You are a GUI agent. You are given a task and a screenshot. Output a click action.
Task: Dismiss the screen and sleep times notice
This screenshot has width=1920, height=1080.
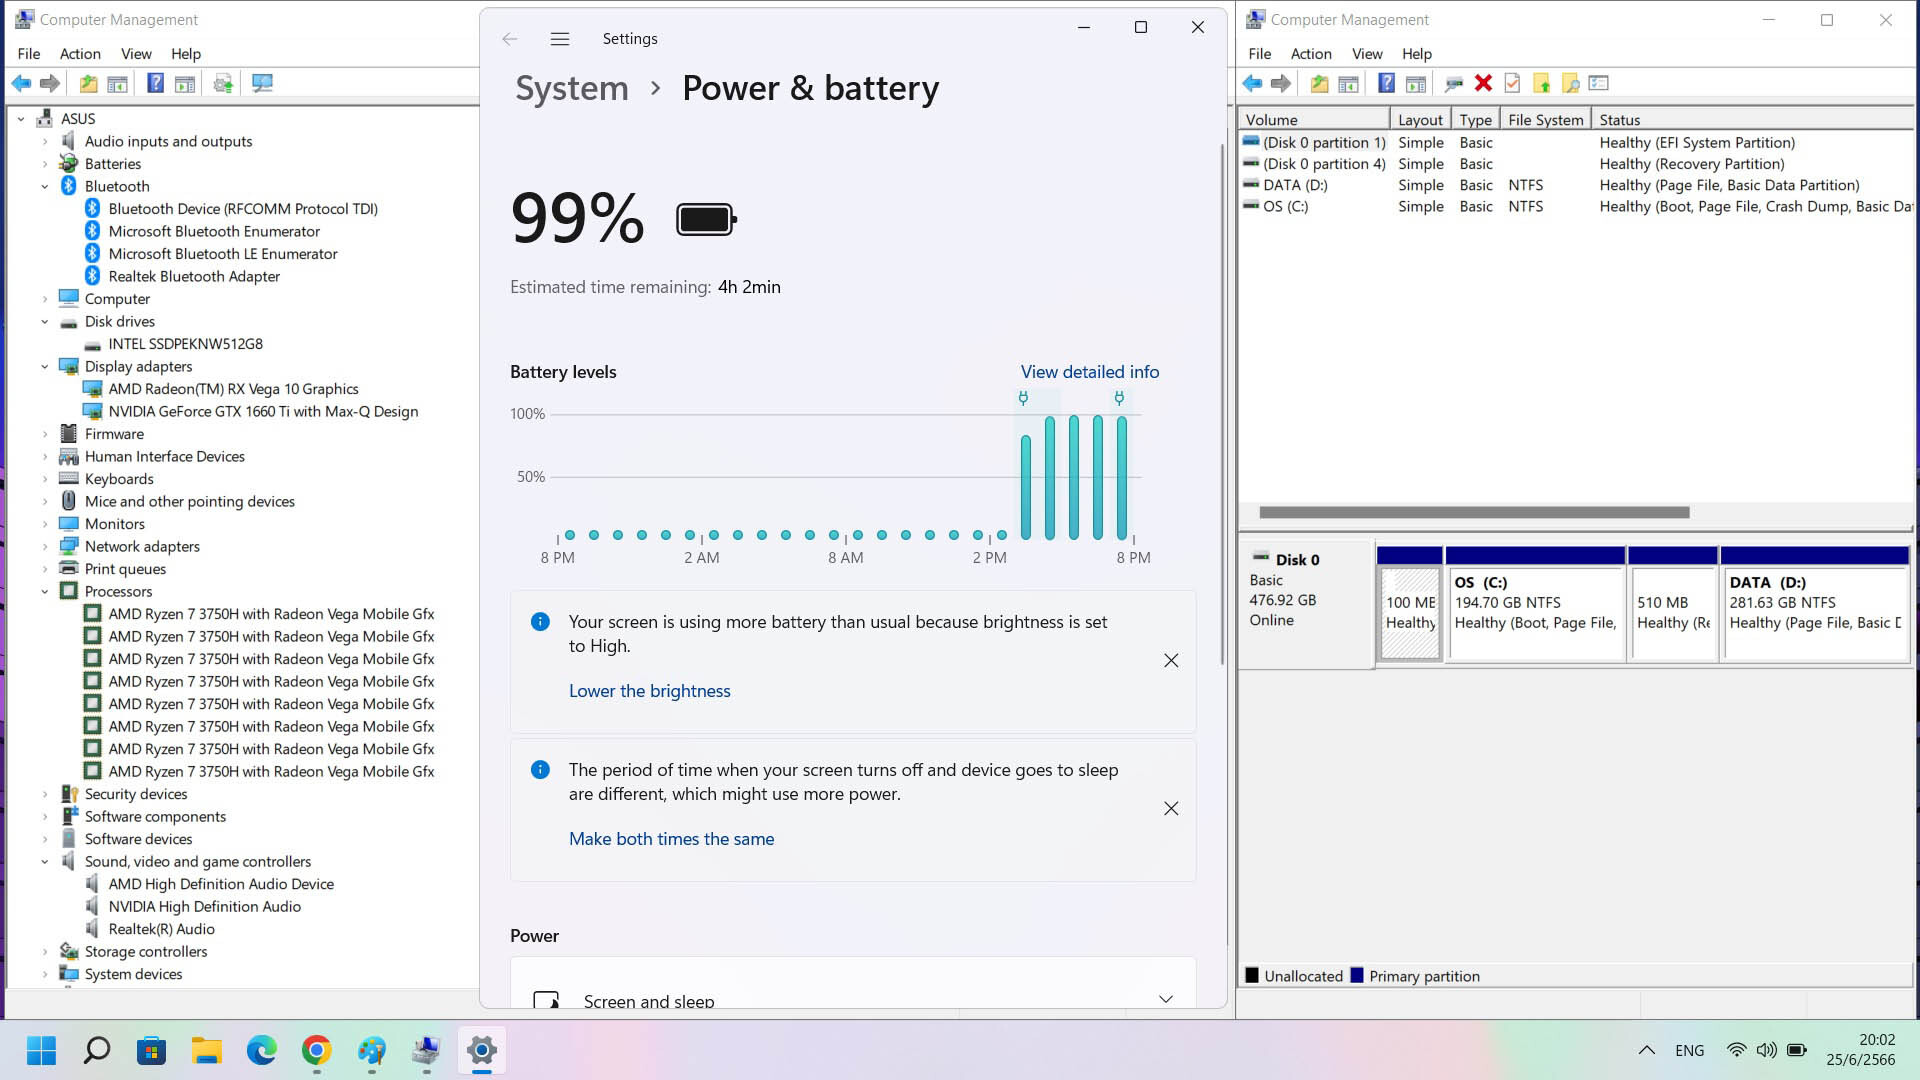click(1171, 809)
